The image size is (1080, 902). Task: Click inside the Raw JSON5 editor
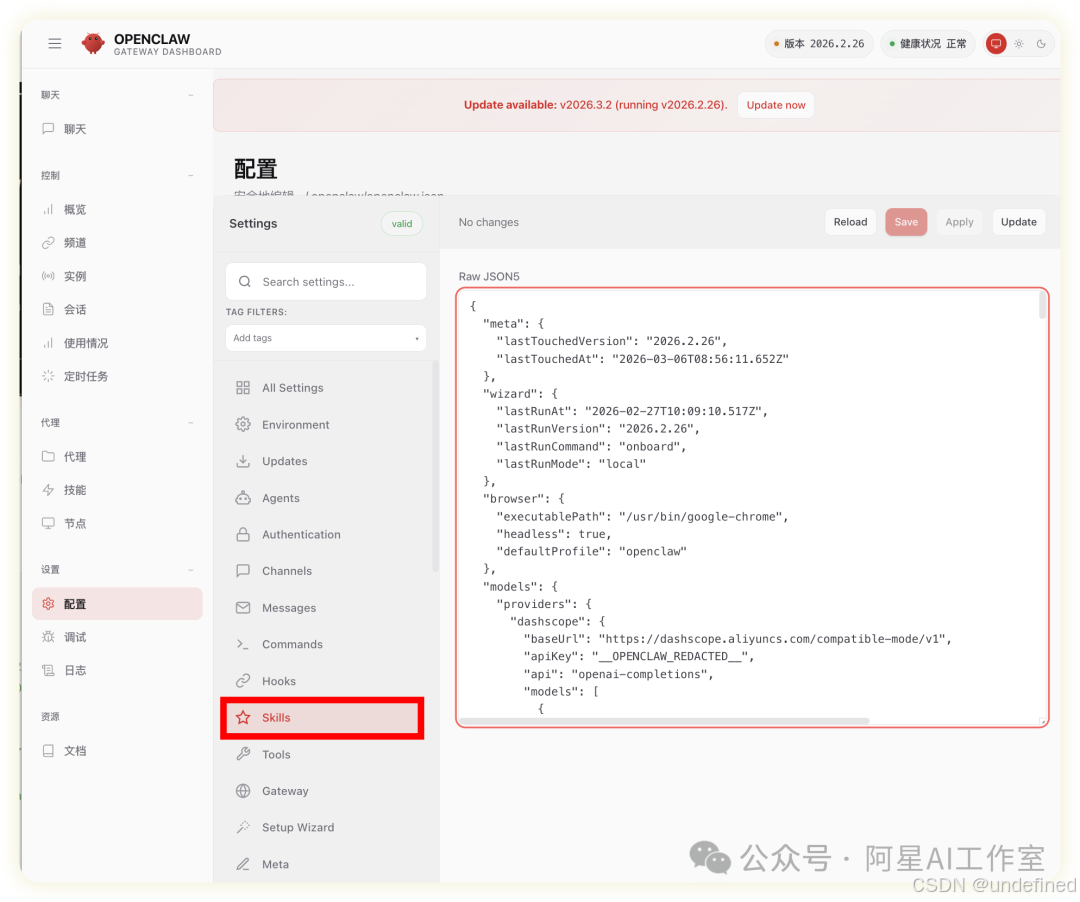[751, 507]
